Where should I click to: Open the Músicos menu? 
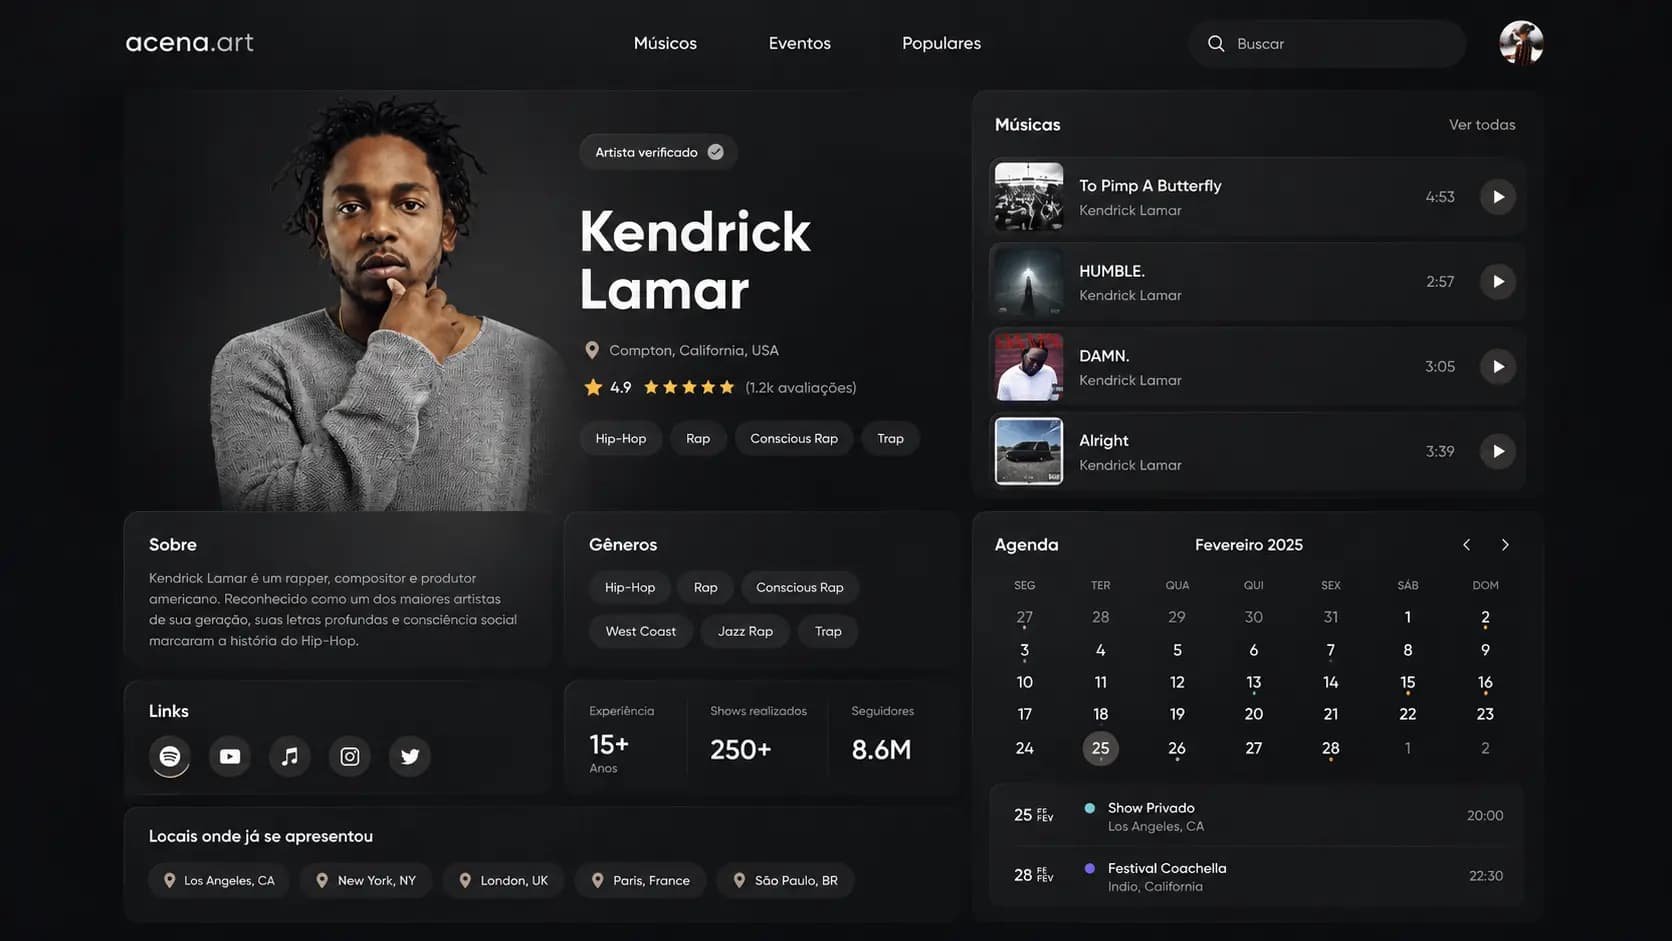coord(665,43)
